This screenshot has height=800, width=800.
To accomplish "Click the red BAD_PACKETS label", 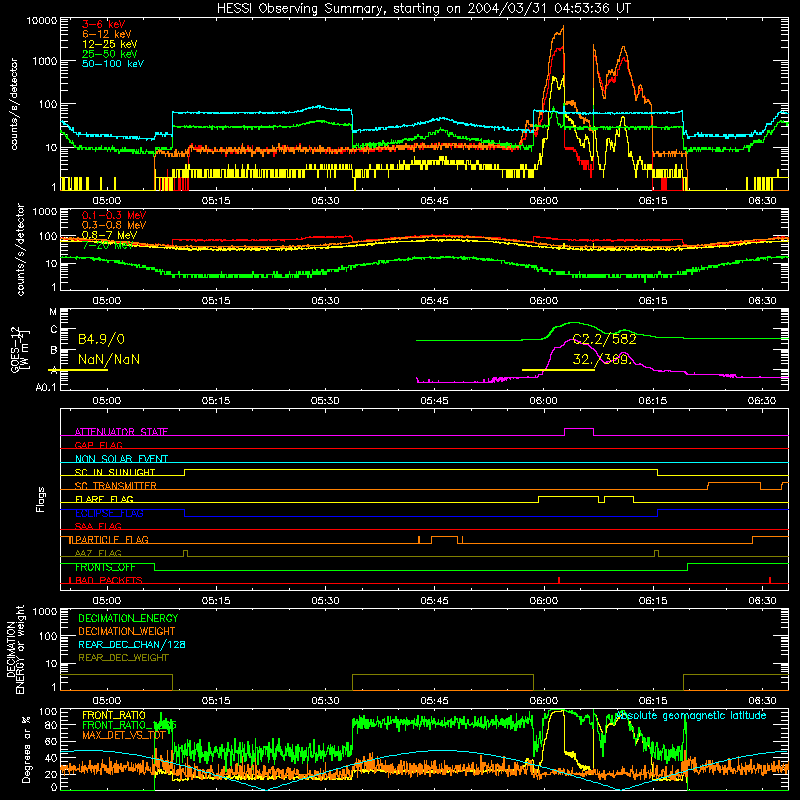I will click(x=108, y=580).
